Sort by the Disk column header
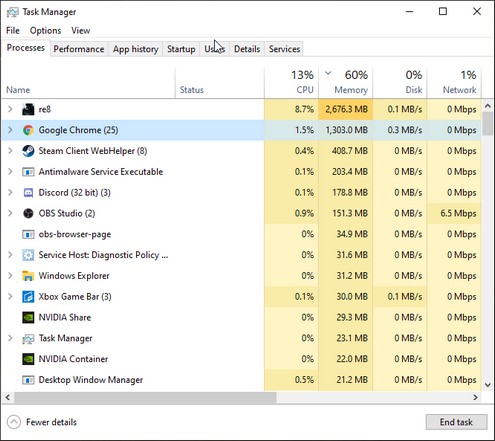This screenshot has height=441, width=495. pyautogui.click(x=400, y=84)
